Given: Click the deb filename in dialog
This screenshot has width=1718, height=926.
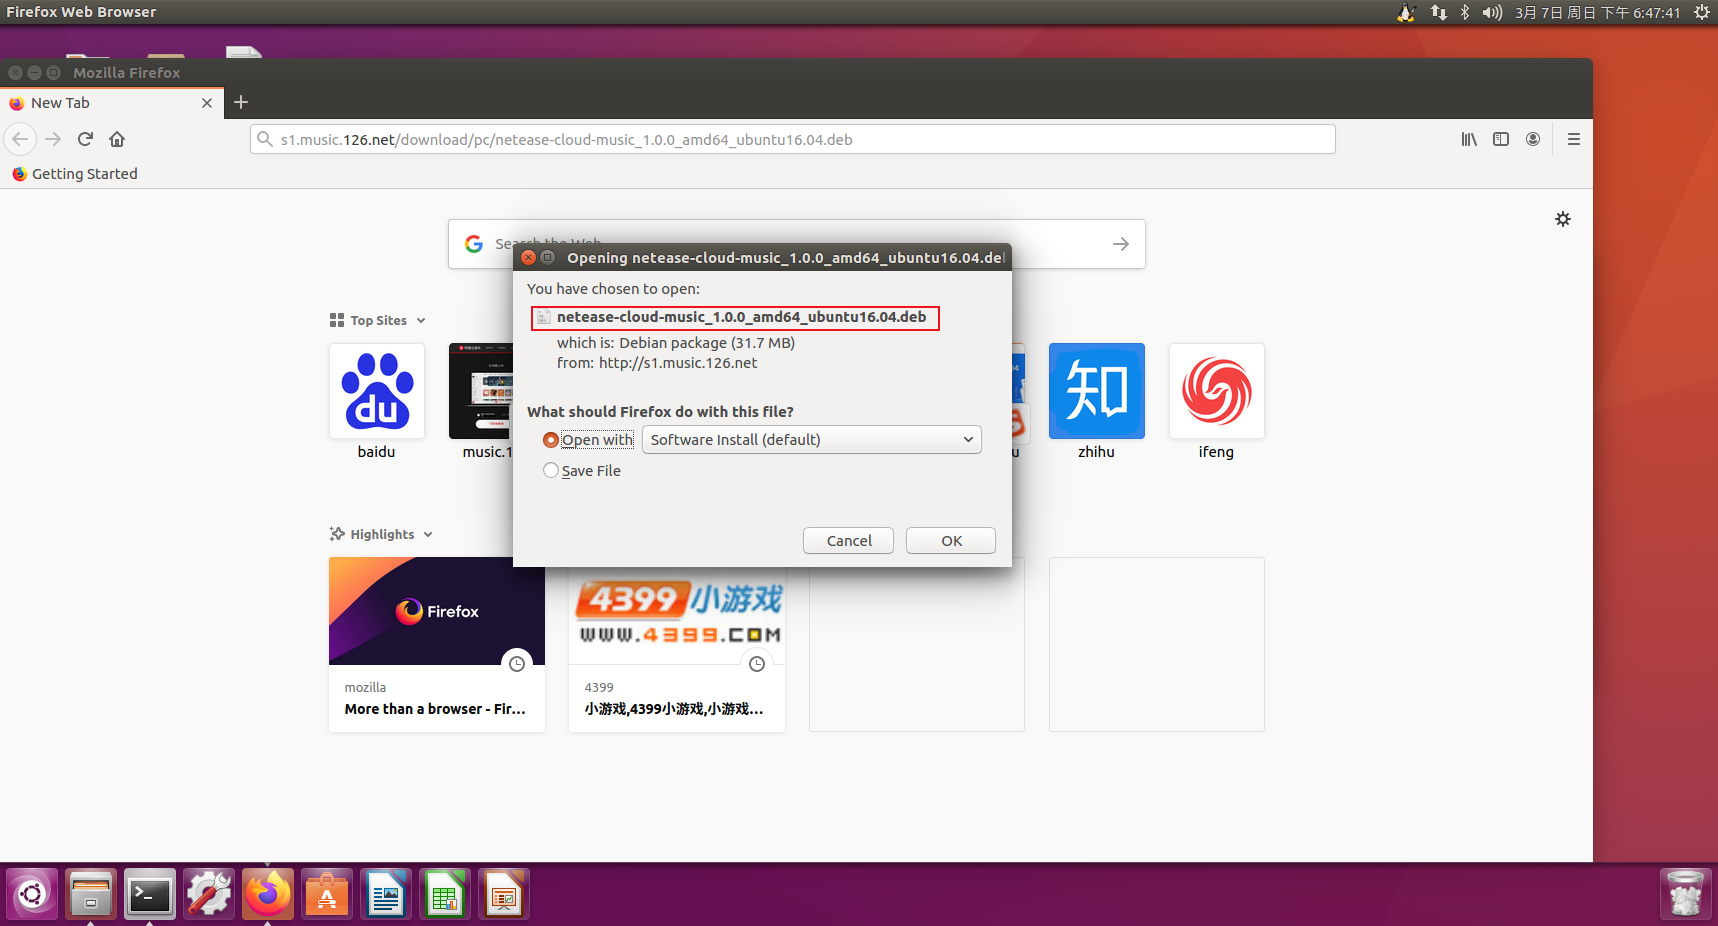Looking at the screenshot, I should (741, 317).
